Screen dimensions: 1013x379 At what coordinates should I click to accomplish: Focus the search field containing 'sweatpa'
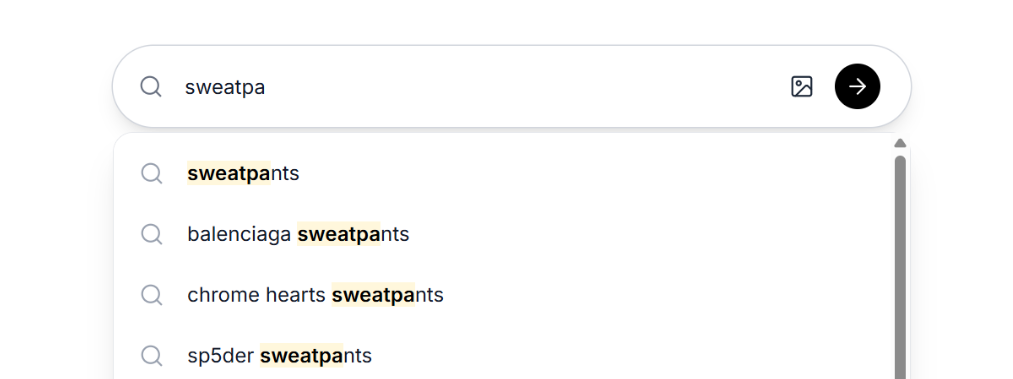point(478,87)
